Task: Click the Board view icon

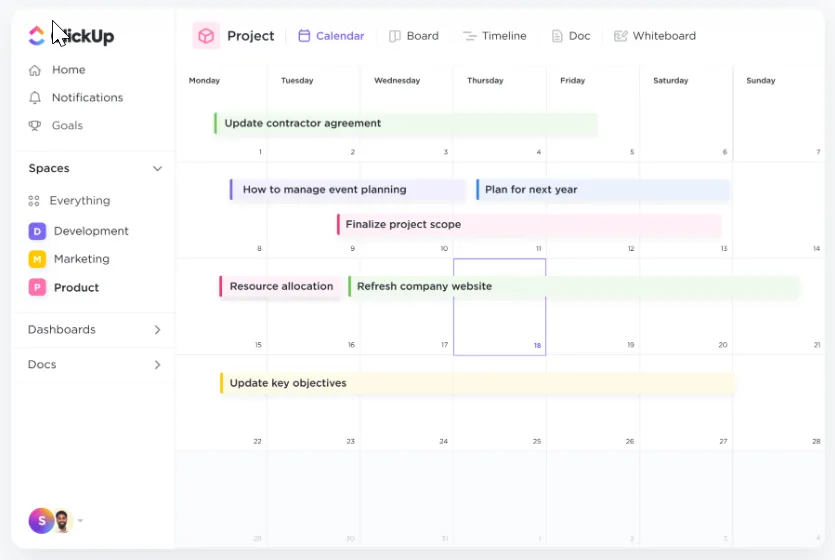Action: [x=395, y=36]
